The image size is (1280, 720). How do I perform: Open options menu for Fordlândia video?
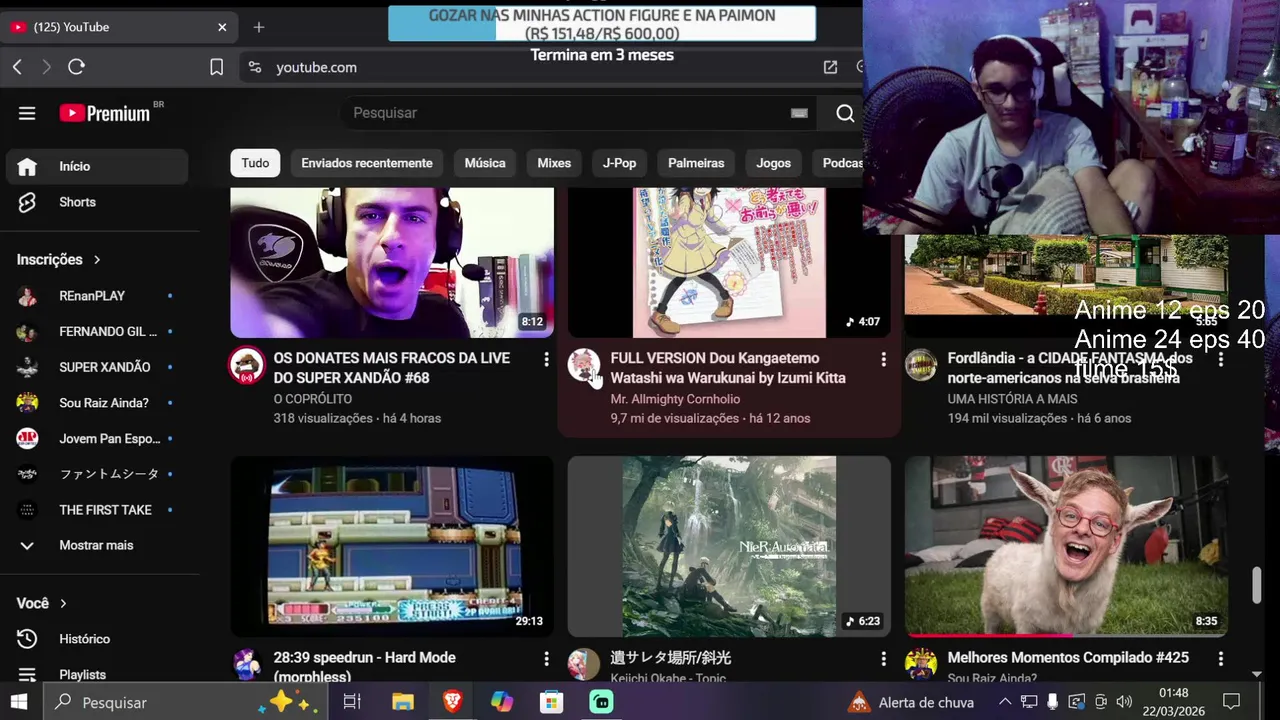coord(1220,359)
